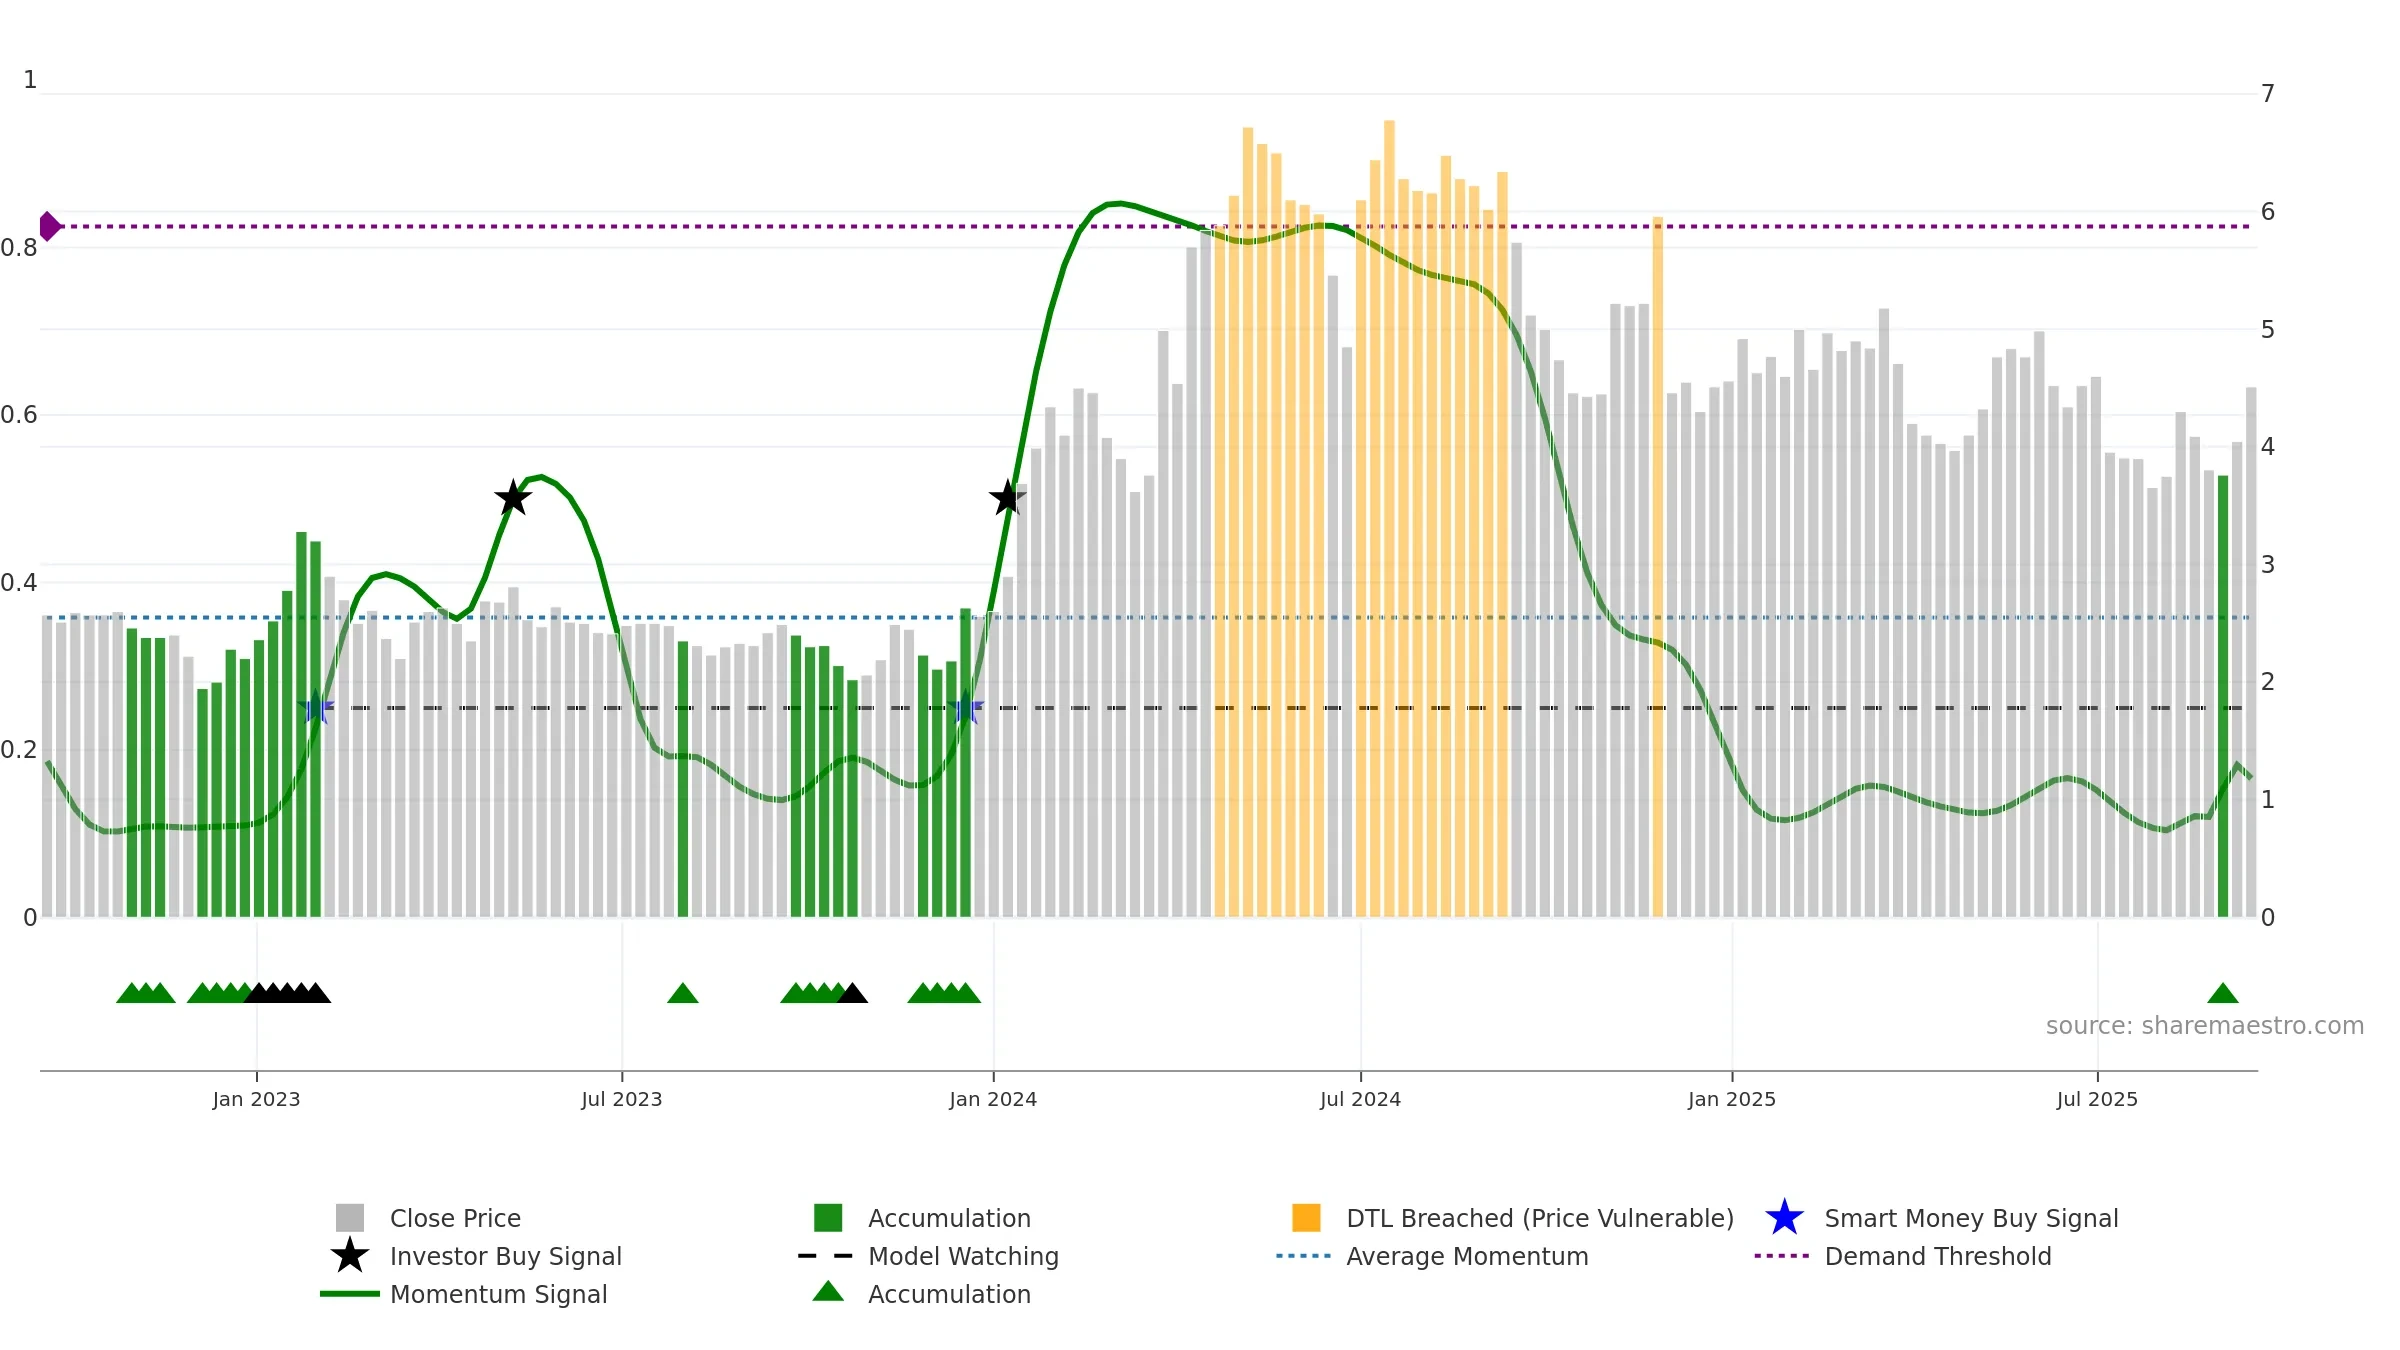Click the isolated orange bar before Jan 2025
The image size is (2400, 1350).
tap(1658, 567)
